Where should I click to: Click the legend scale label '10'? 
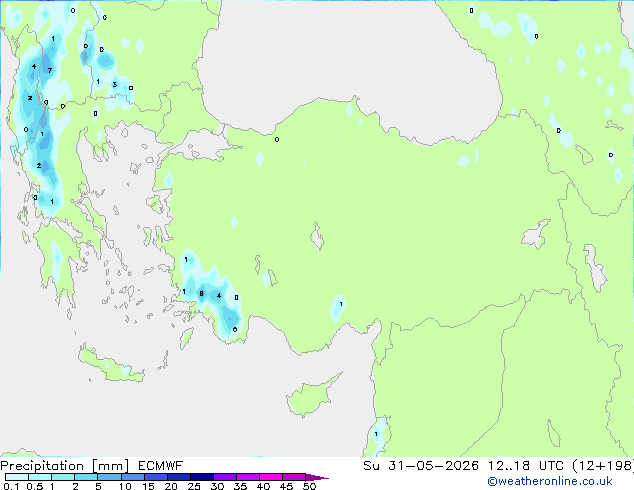point(125,486)
